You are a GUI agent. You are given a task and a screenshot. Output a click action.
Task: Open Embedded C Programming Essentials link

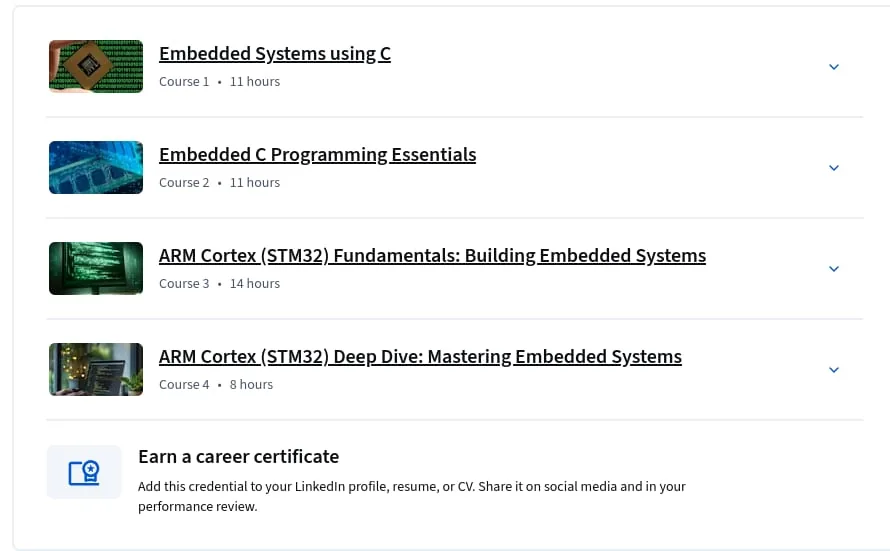coord(317,154)
